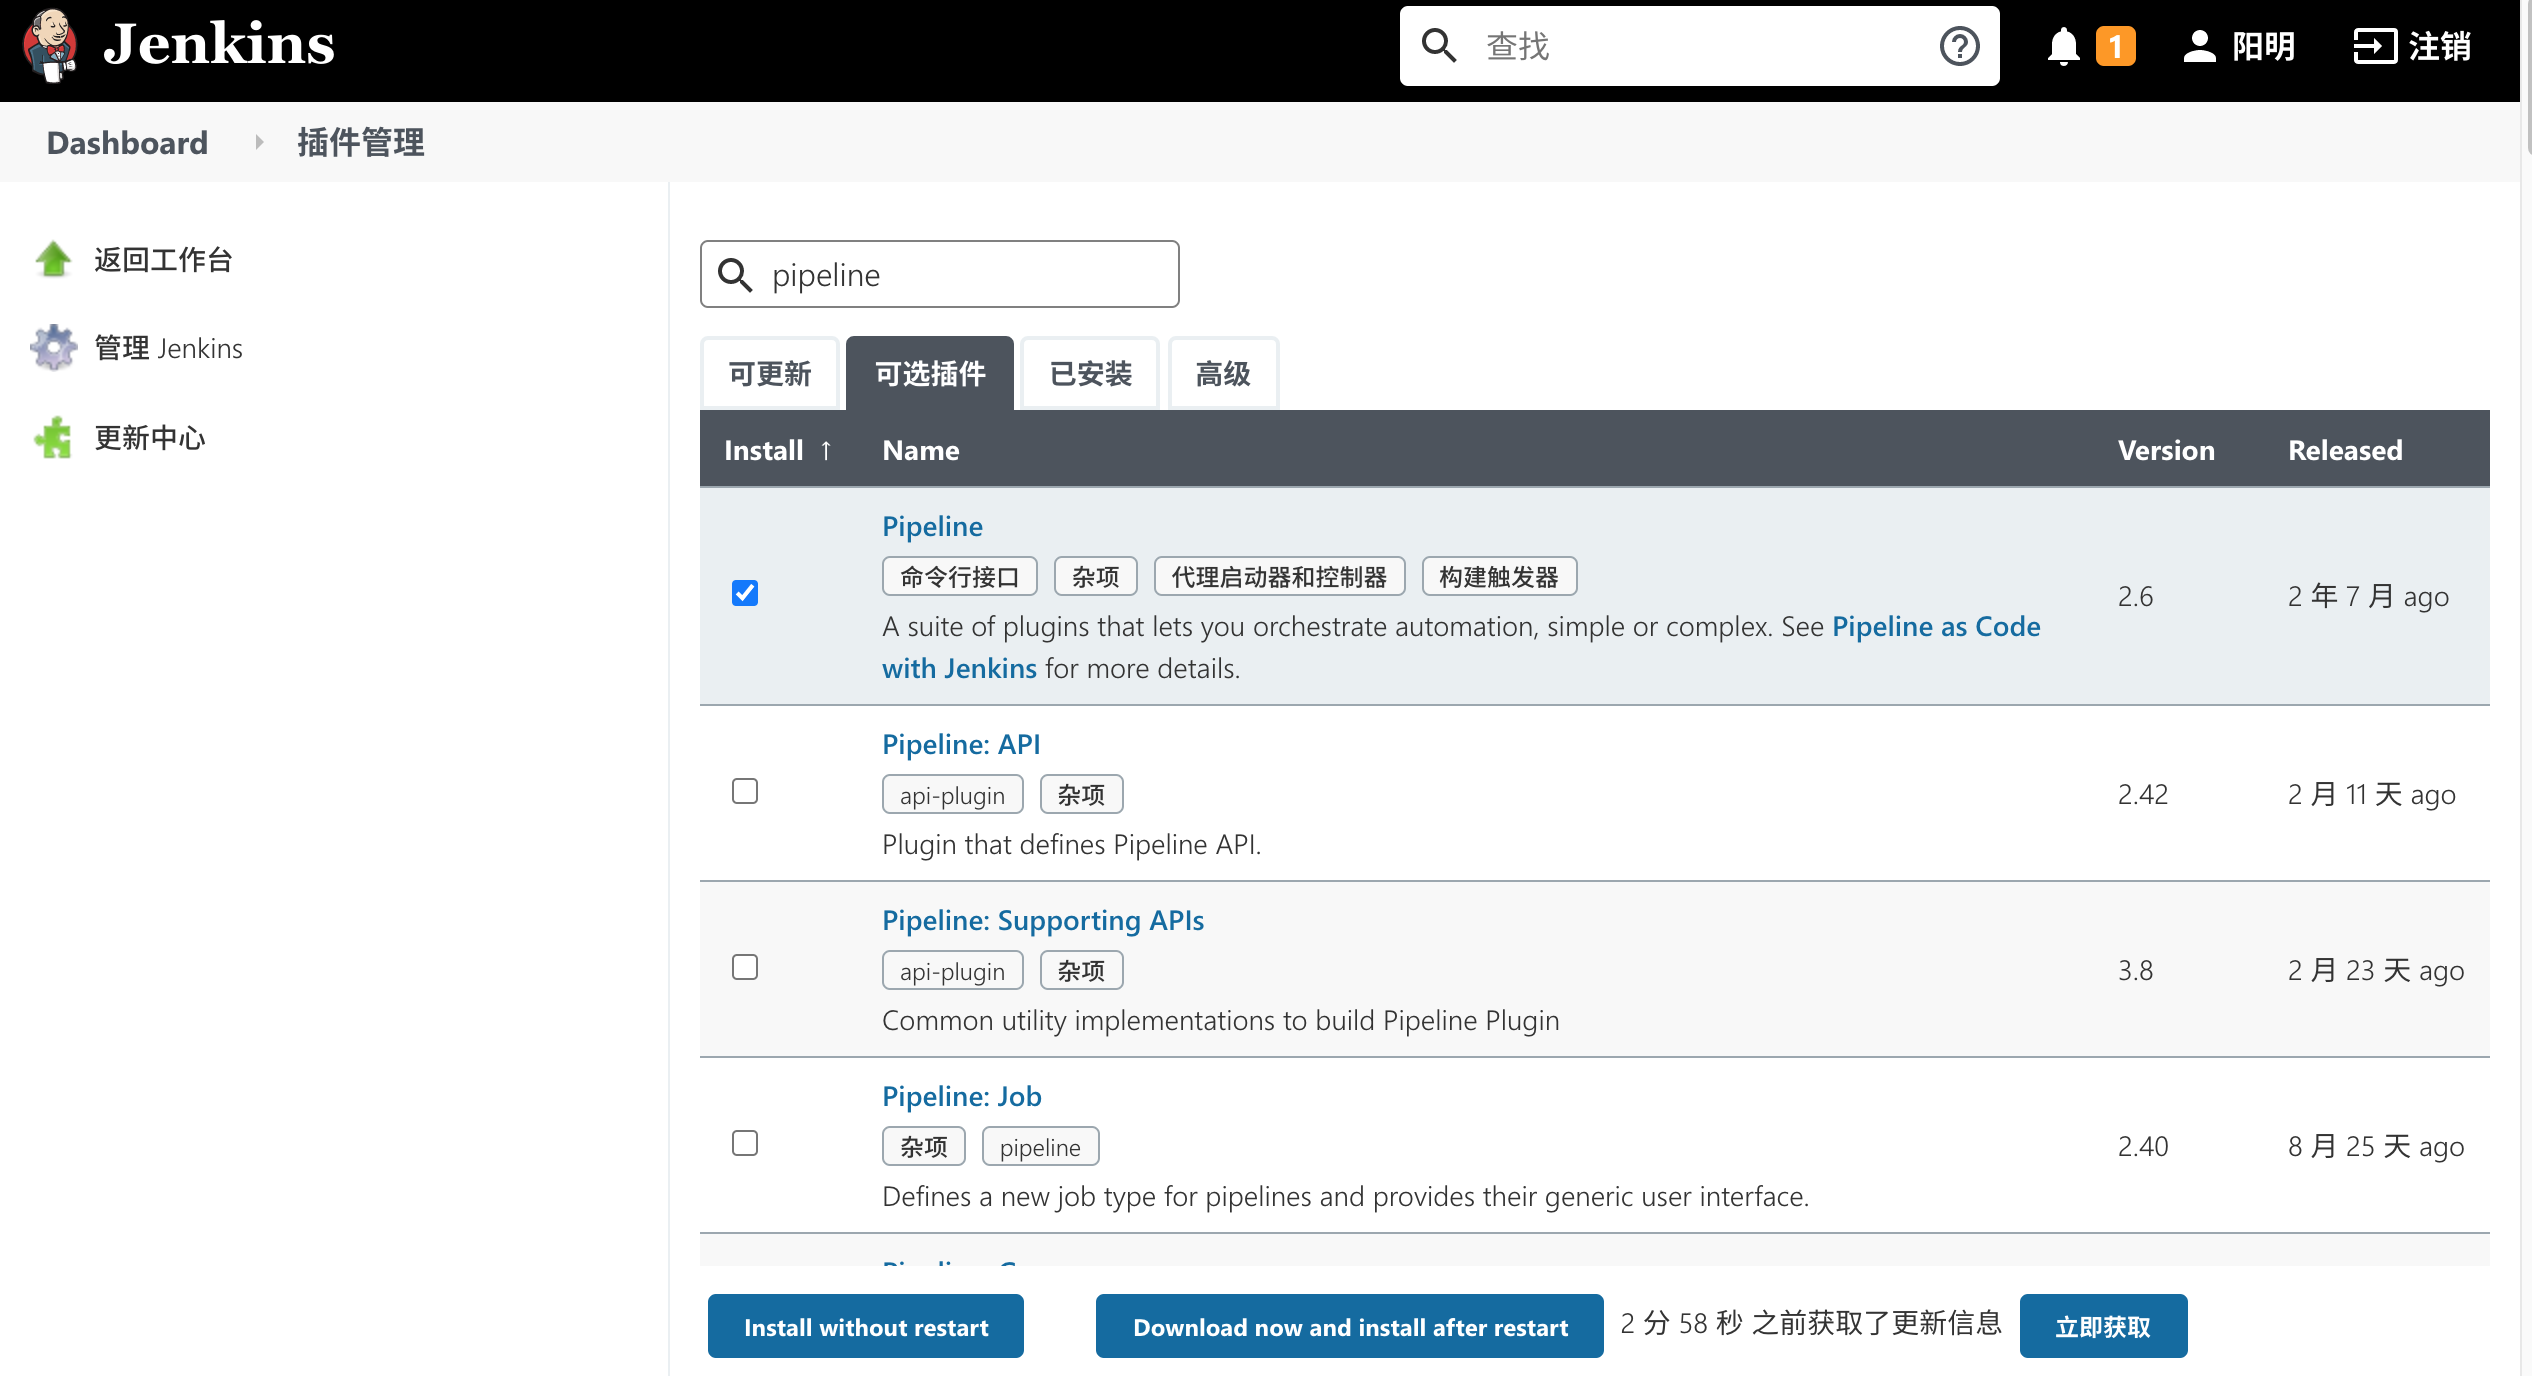
Task: Open user 阳明's profile icon
Action: click(2199, 46)
